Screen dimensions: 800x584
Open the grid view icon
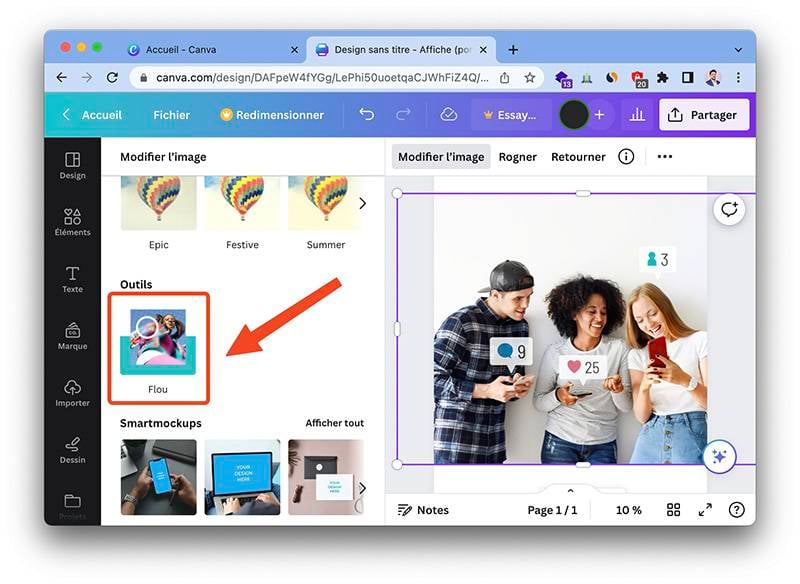click(673, 510)
